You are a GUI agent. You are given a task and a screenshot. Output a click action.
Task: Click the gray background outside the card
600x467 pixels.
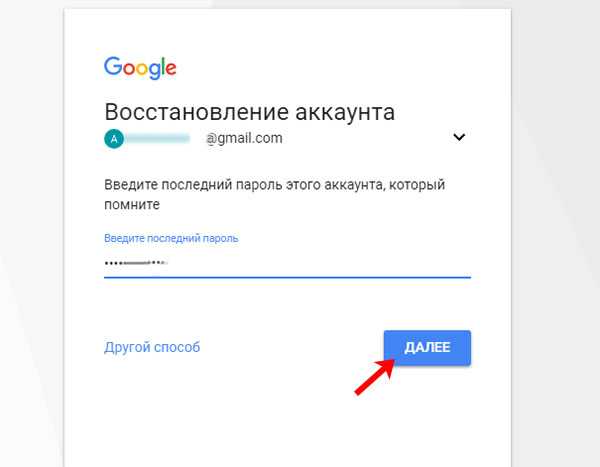pos(555,230)
